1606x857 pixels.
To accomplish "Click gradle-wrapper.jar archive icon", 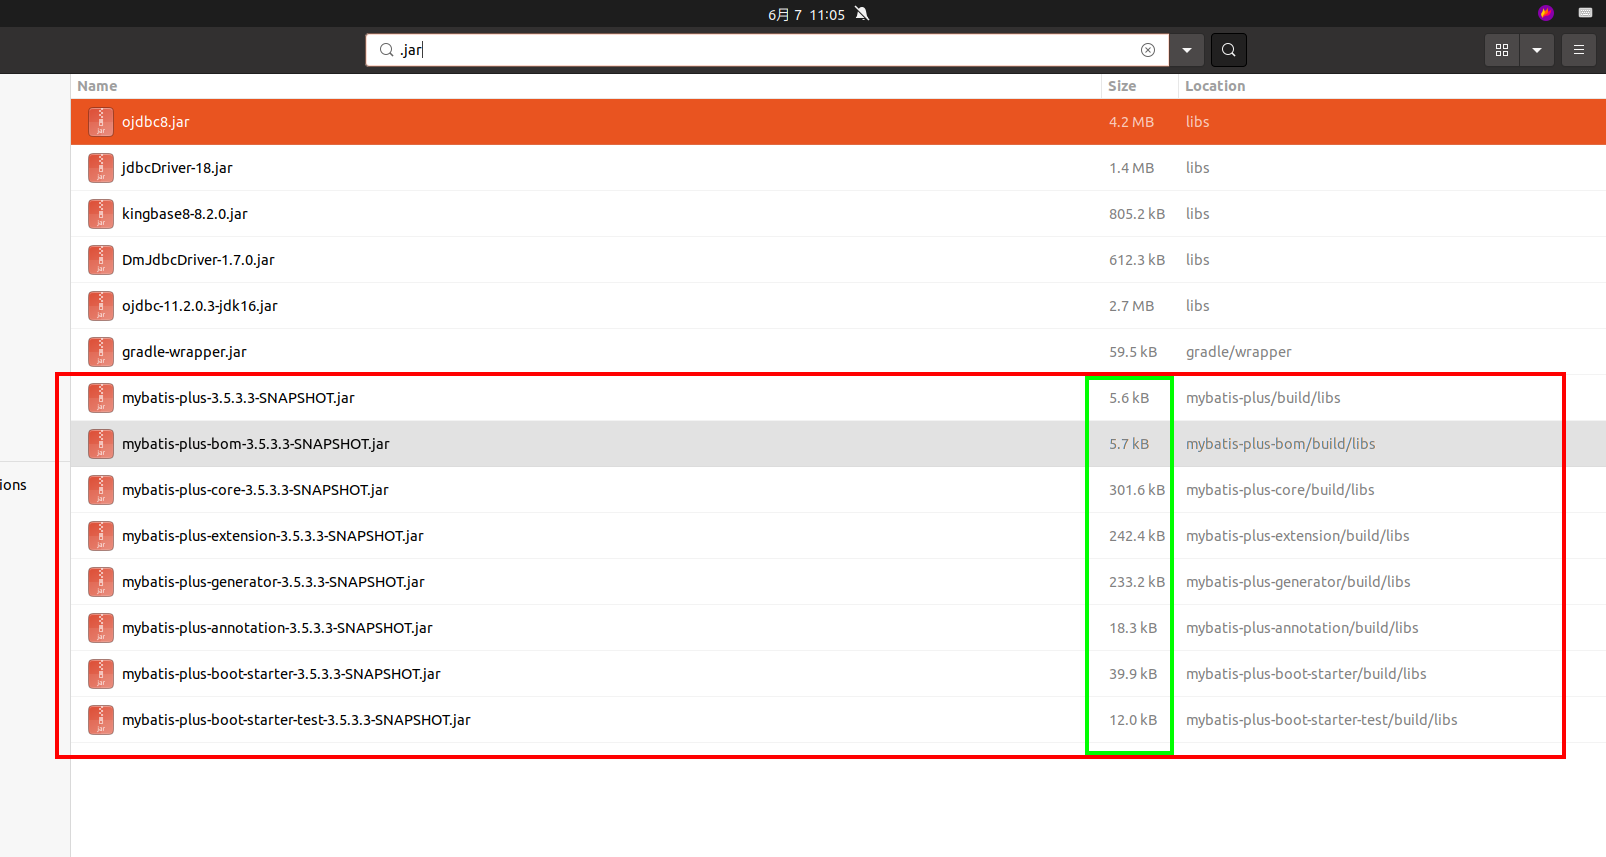I will (101, 352).
